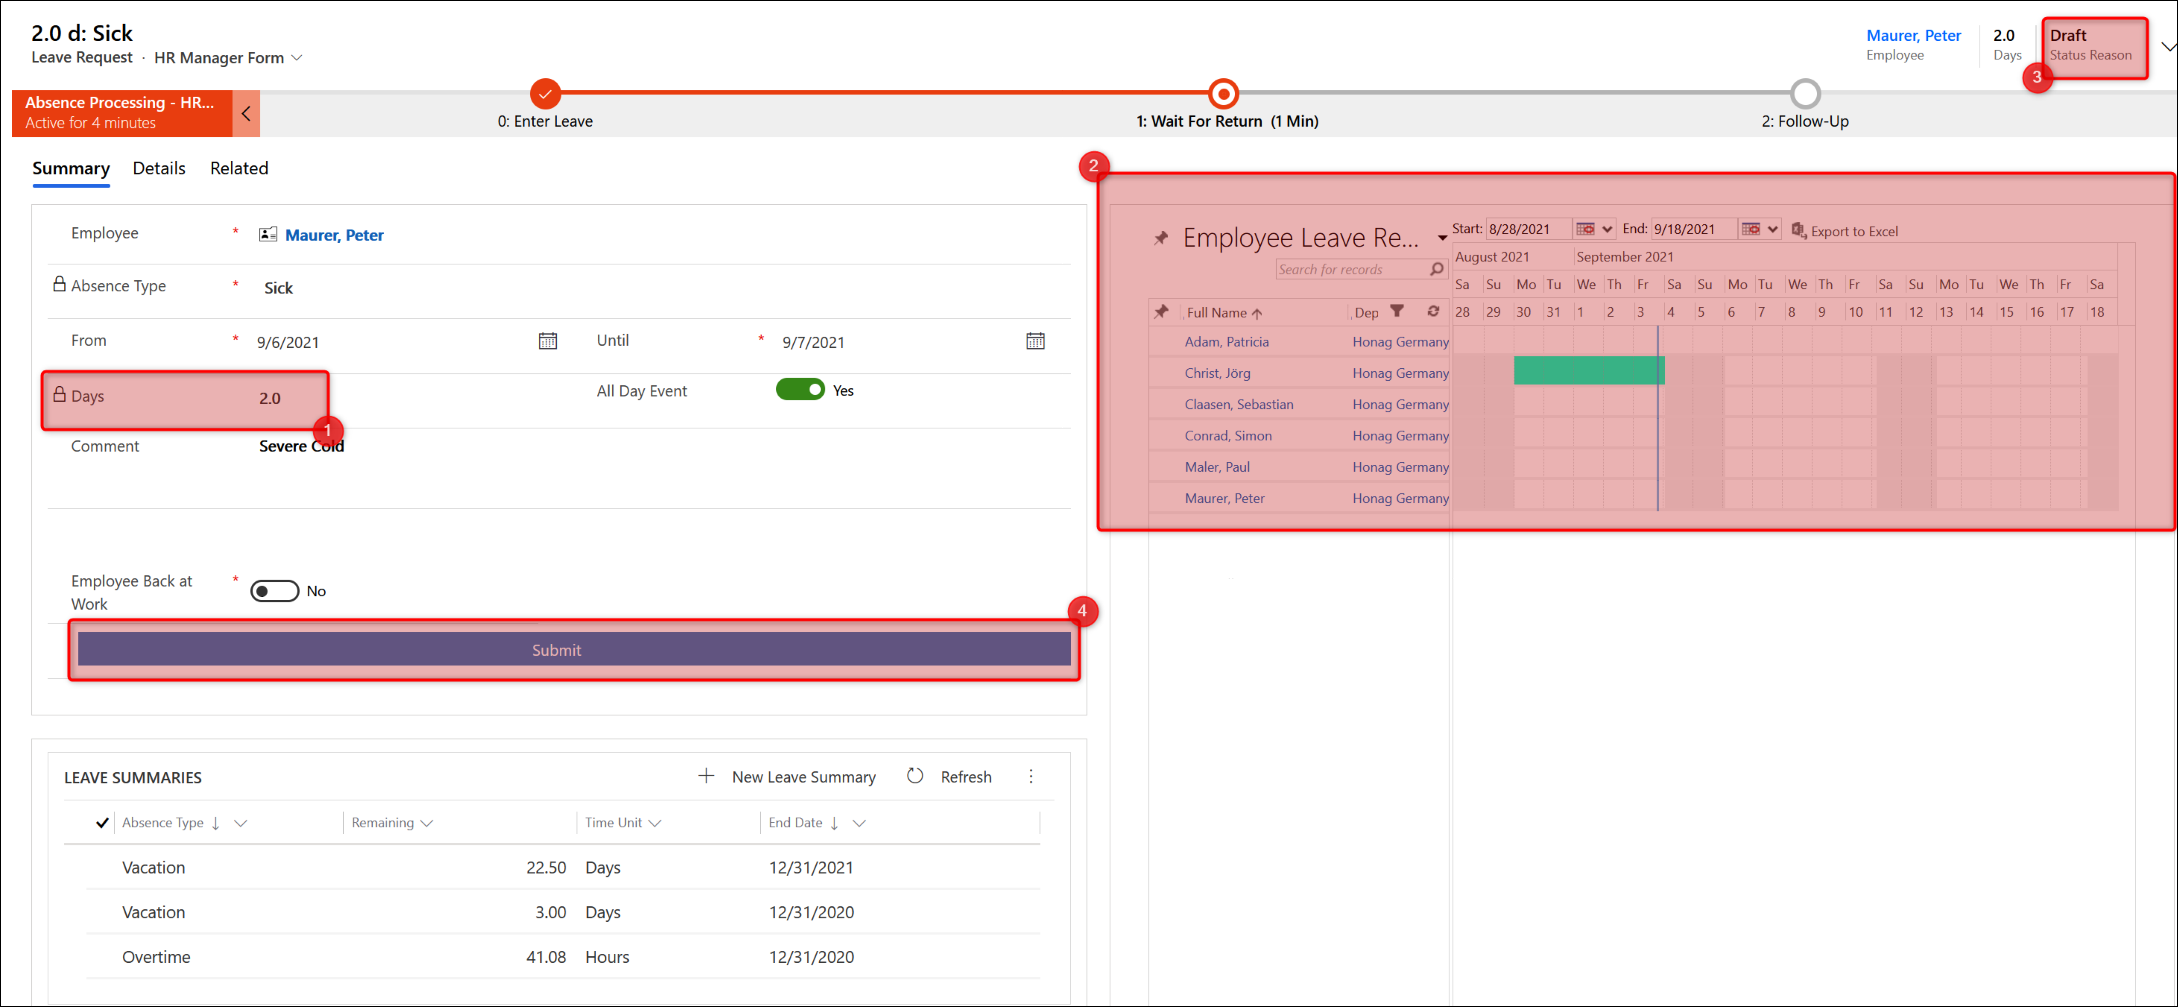Click the refresh icon beside Dep column
The image size is (2178, 1007).
1433,311
